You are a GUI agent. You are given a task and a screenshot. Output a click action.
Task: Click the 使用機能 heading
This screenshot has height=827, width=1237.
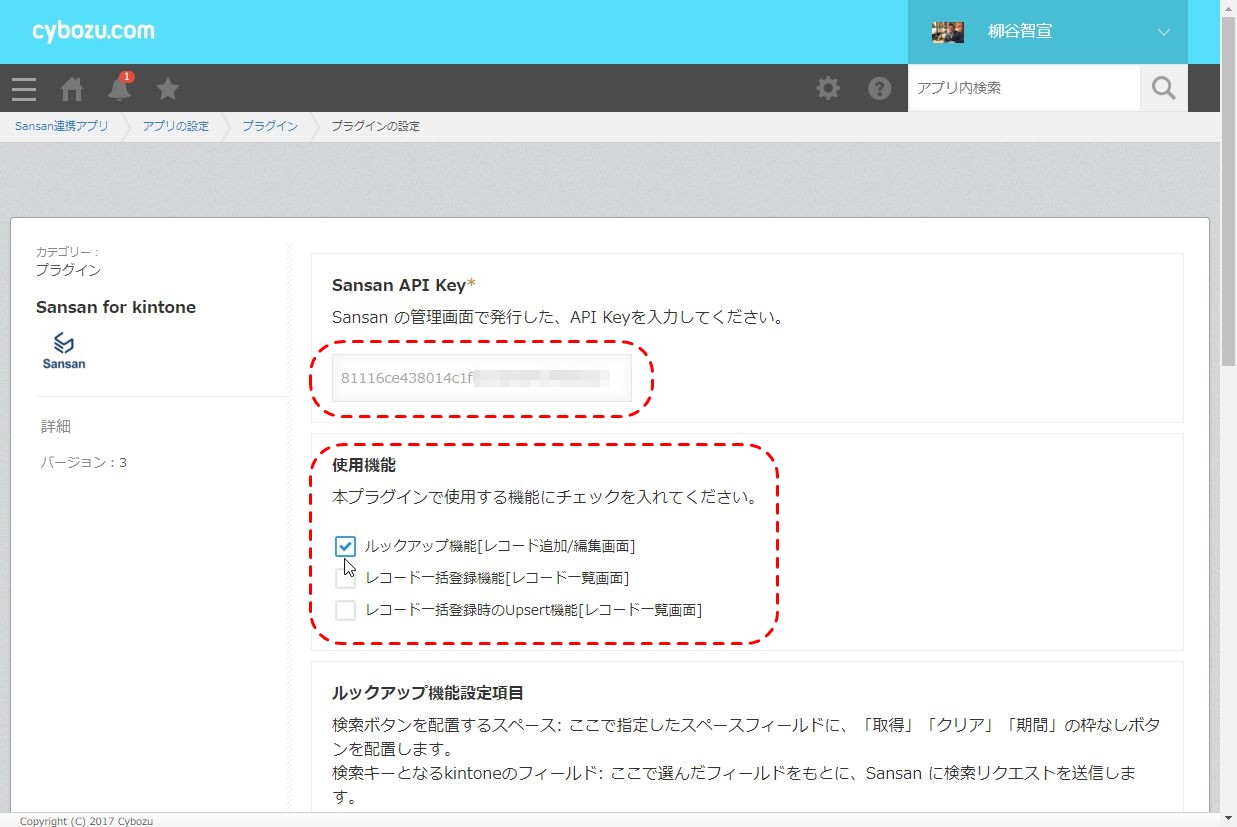[x=364, y=465]
